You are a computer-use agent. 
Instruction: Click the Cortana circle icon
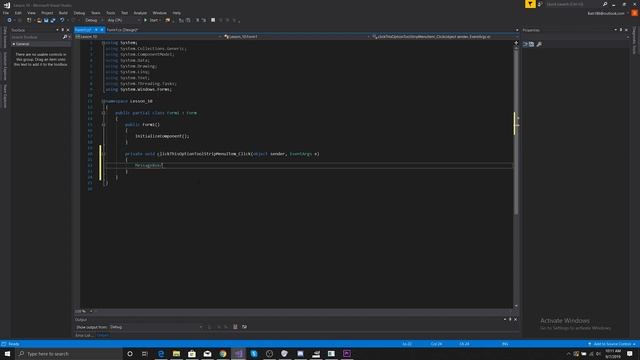coord(130,353)
